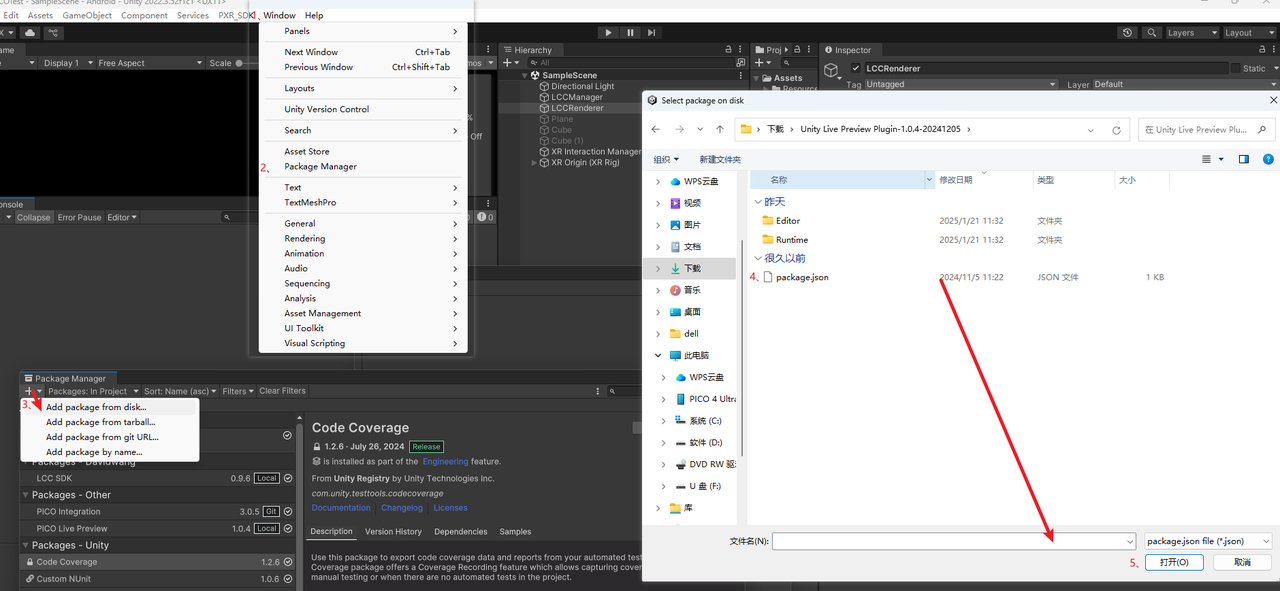The width and height of the screenshot is (1280, 591).
Task: Click the plus add-package icon in Package Manager
Action: click(x=30, y=391)
